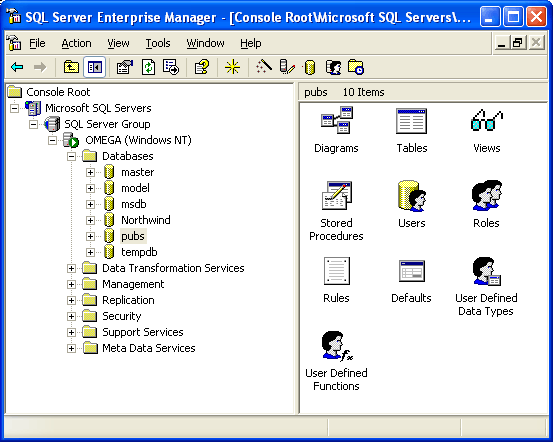
Task: Collapse the OMEGA (Windows NT) server node
Action: click(x=52, y=140)
